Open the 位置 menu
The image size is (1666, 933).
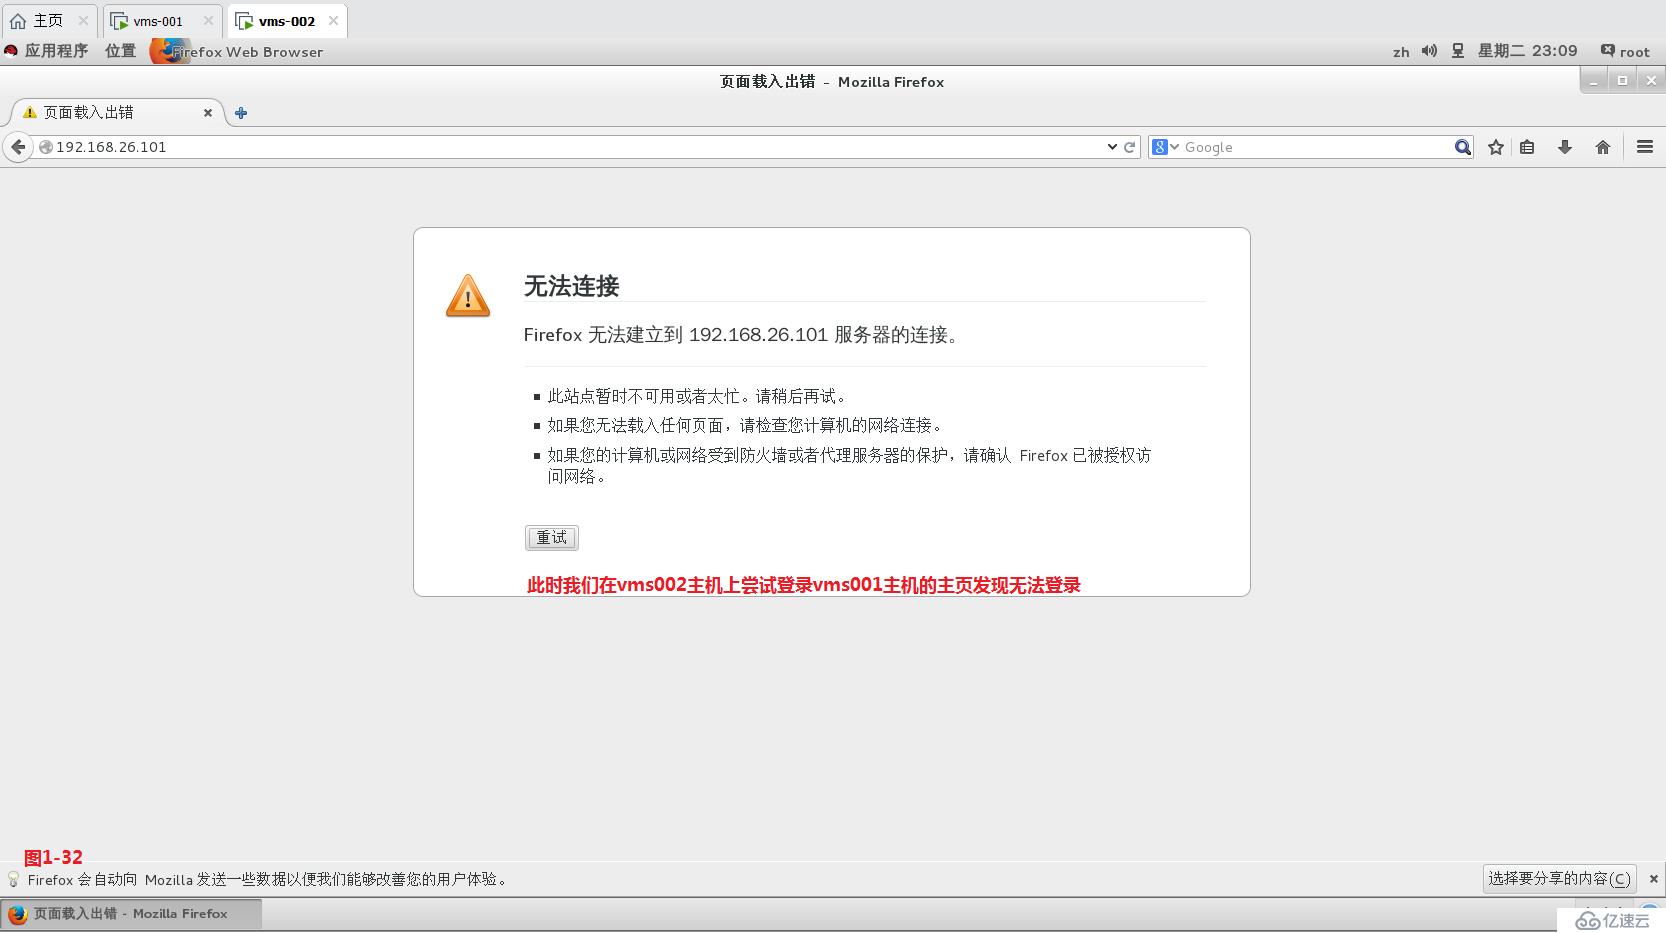(x=120, y=51)
